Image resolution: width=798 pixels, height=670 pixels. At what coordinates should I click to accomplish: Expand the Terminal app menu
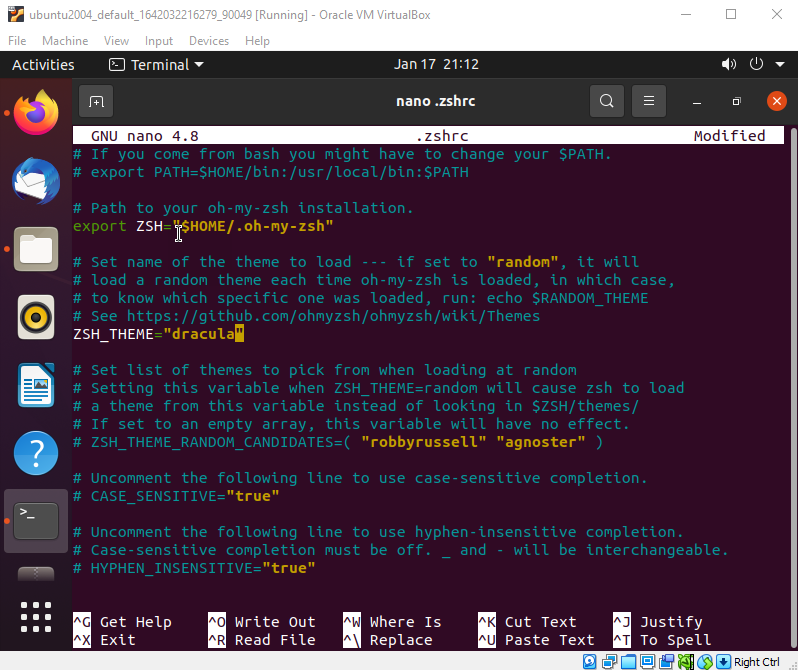pos(156,64)
